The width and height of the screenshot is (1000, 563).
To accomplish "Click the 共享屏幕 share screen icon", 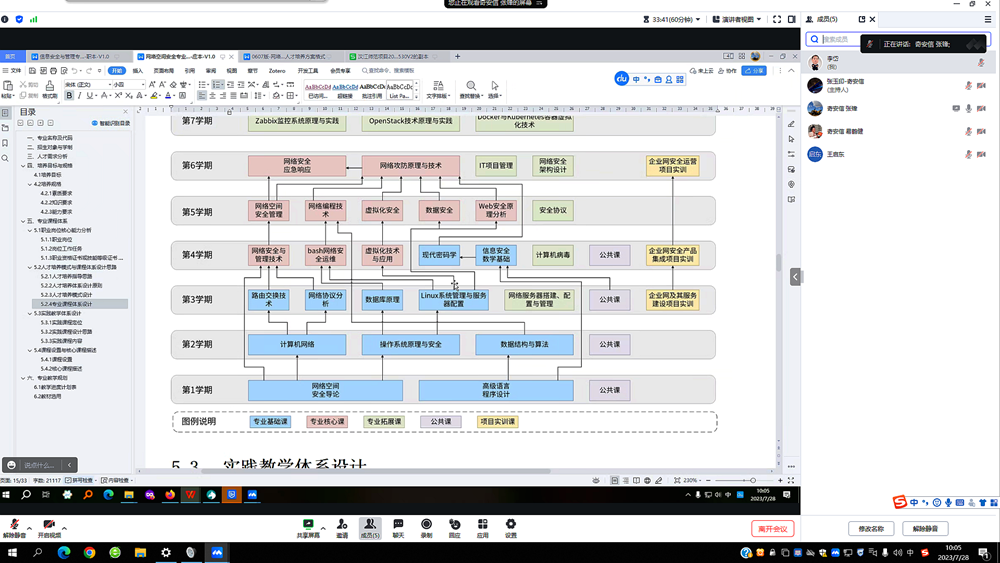I will tap(308, 525).
